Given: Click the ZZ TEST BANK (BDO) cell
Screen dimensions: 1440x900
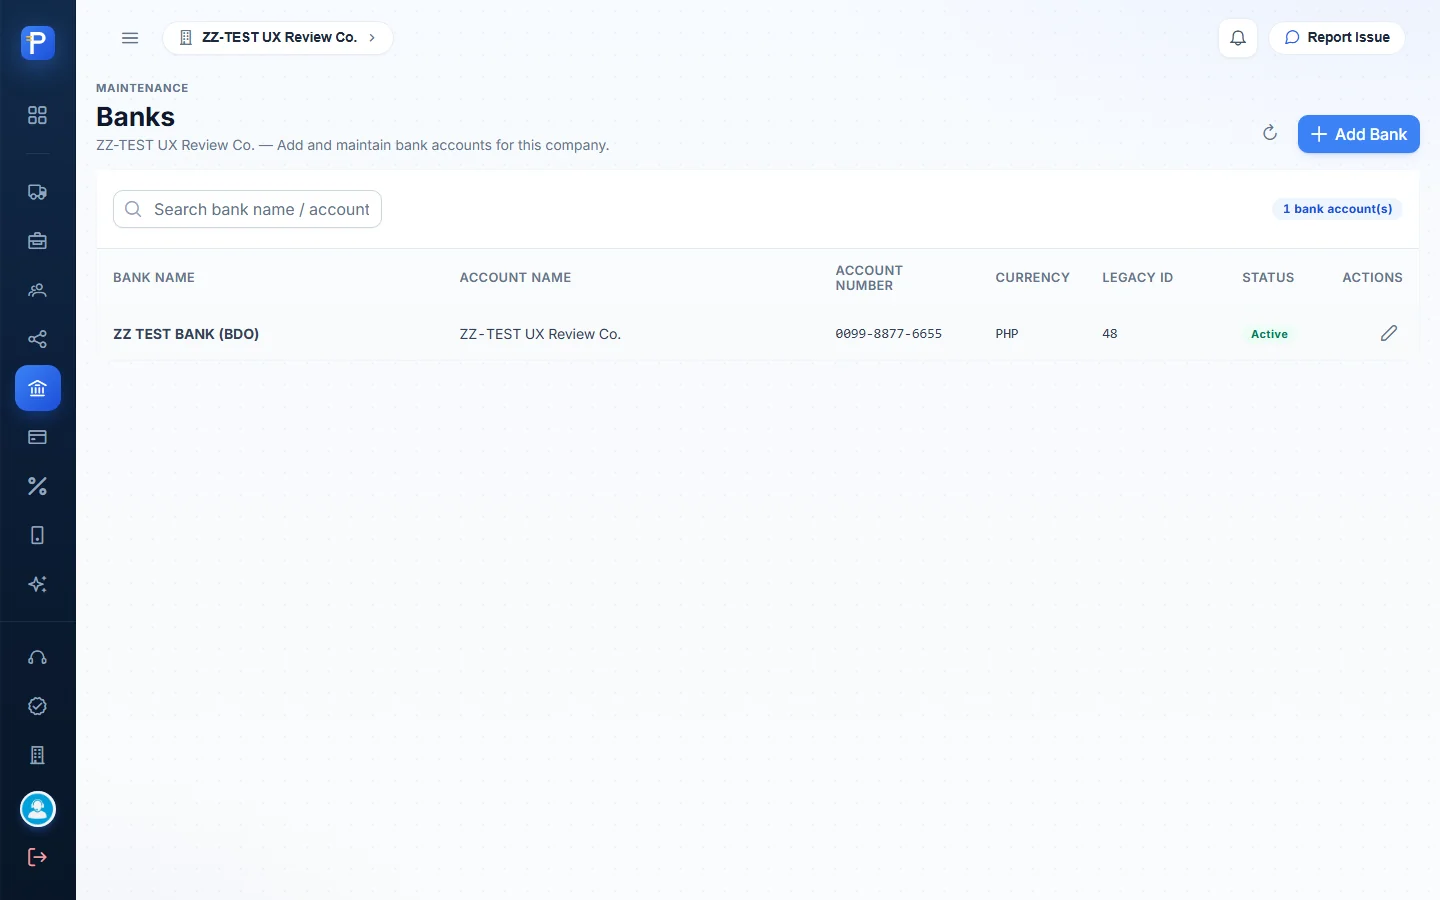Looking at the screenshot, I should (x=186, y=334).
